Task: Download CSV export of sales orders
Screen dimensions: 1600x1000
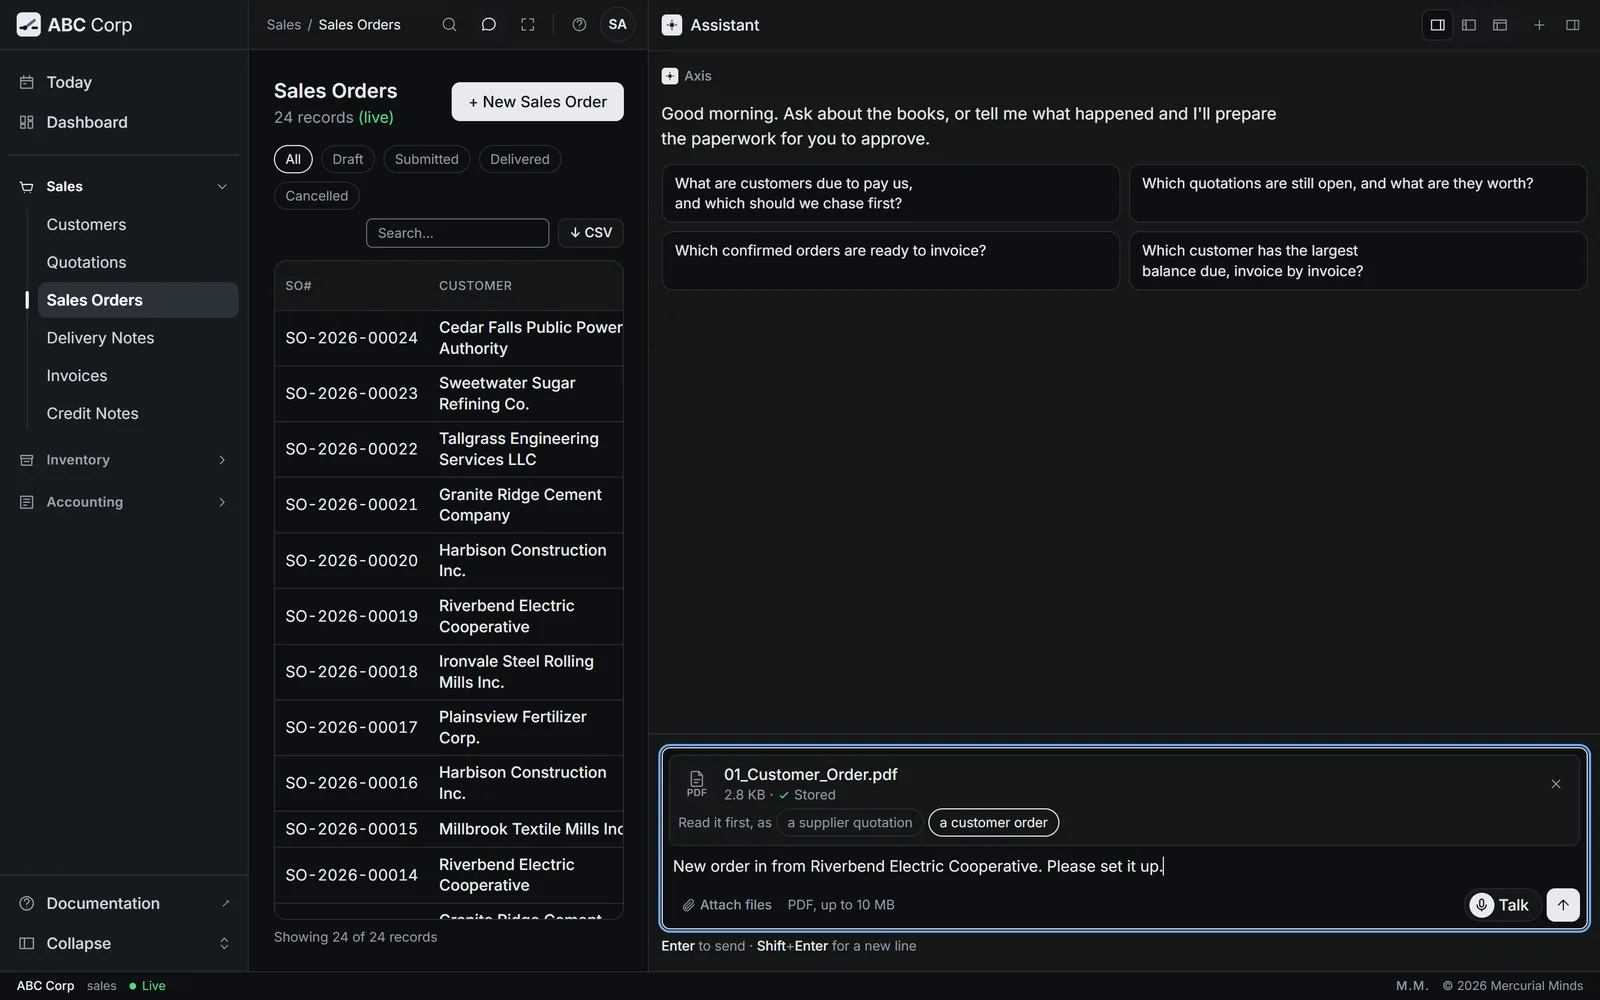Action: pyautogui.click(x=591, y=233)
